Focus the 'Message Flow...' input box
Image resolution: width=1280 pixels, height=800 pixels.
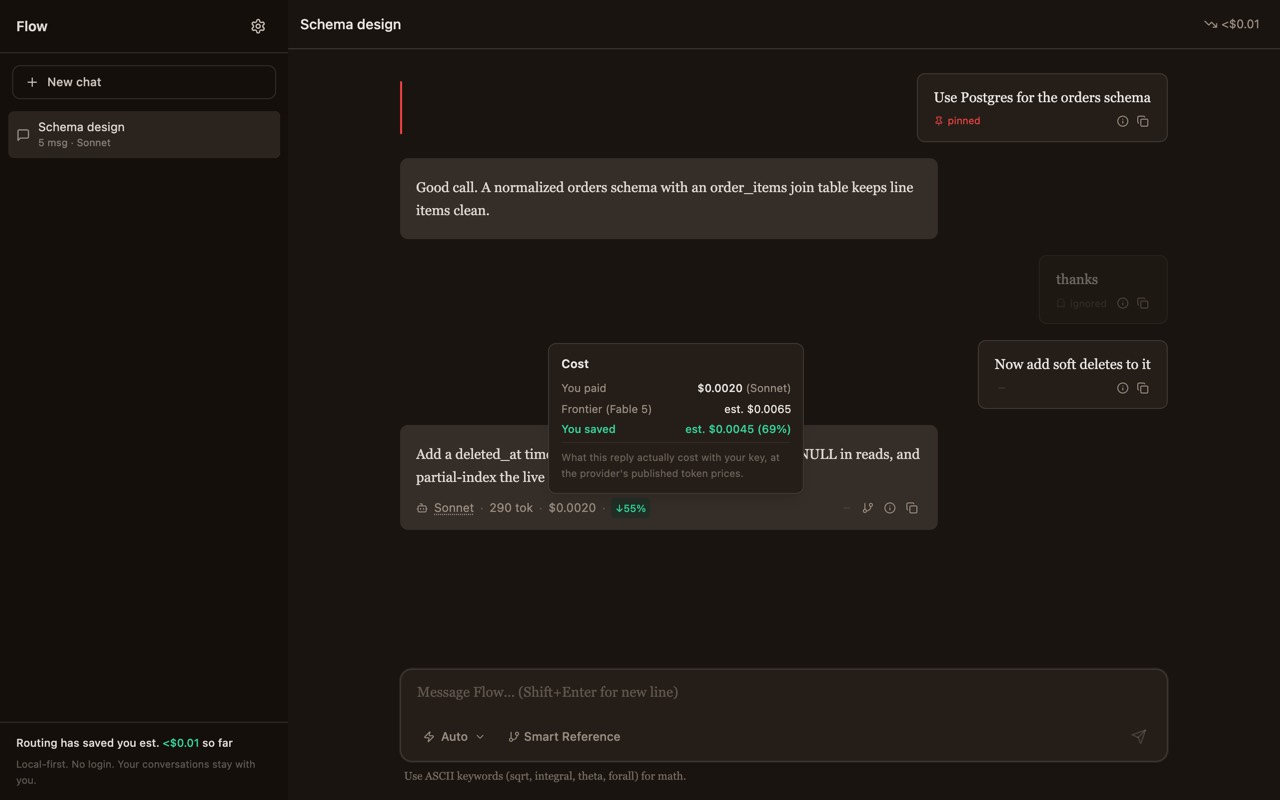point(783,692)
